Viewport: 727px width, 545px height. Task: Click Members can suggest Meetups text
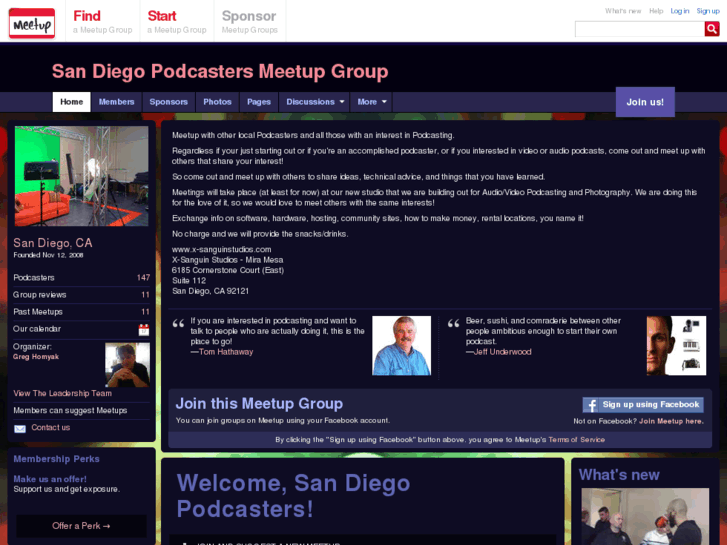[70, 410]
